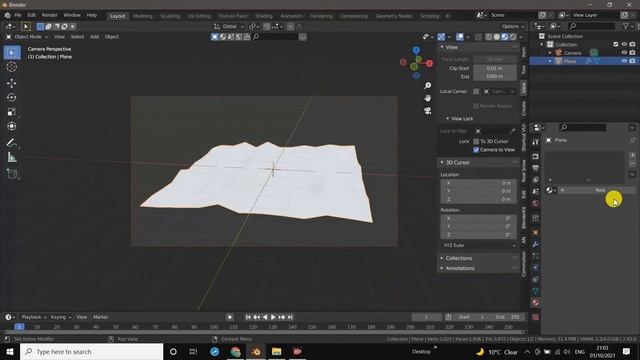
Task: Switch to the Modeling workspace tab
Action: [142, 16]
